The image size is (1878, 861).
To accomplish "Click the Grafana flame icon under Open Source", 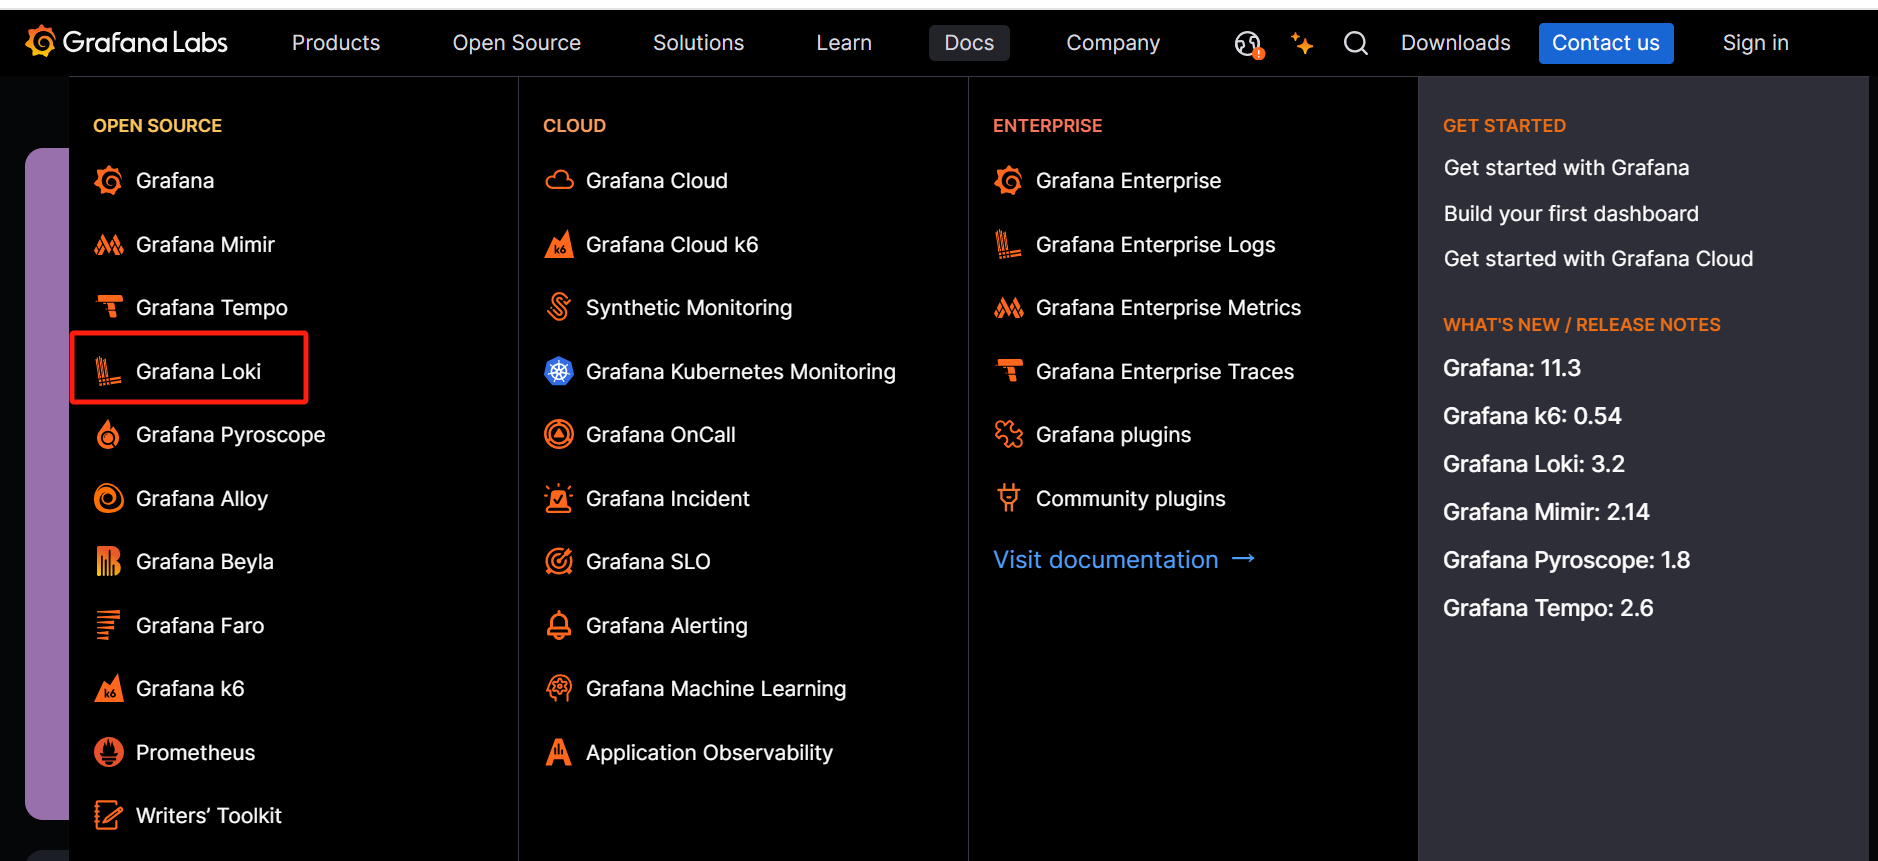I will [x=108, y=181].
